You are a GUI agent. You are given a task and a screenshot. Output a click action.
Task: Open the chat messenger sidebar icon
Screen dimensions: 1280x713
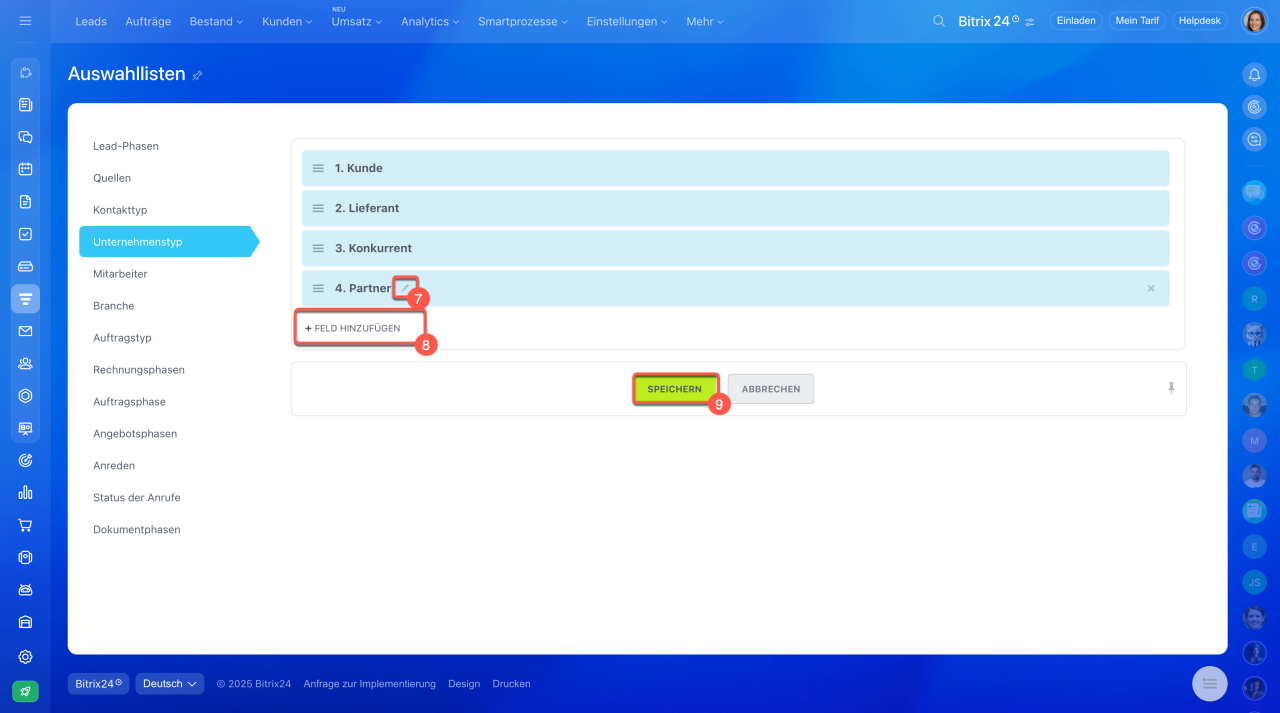pyautogui.click(x=25, y=137)
